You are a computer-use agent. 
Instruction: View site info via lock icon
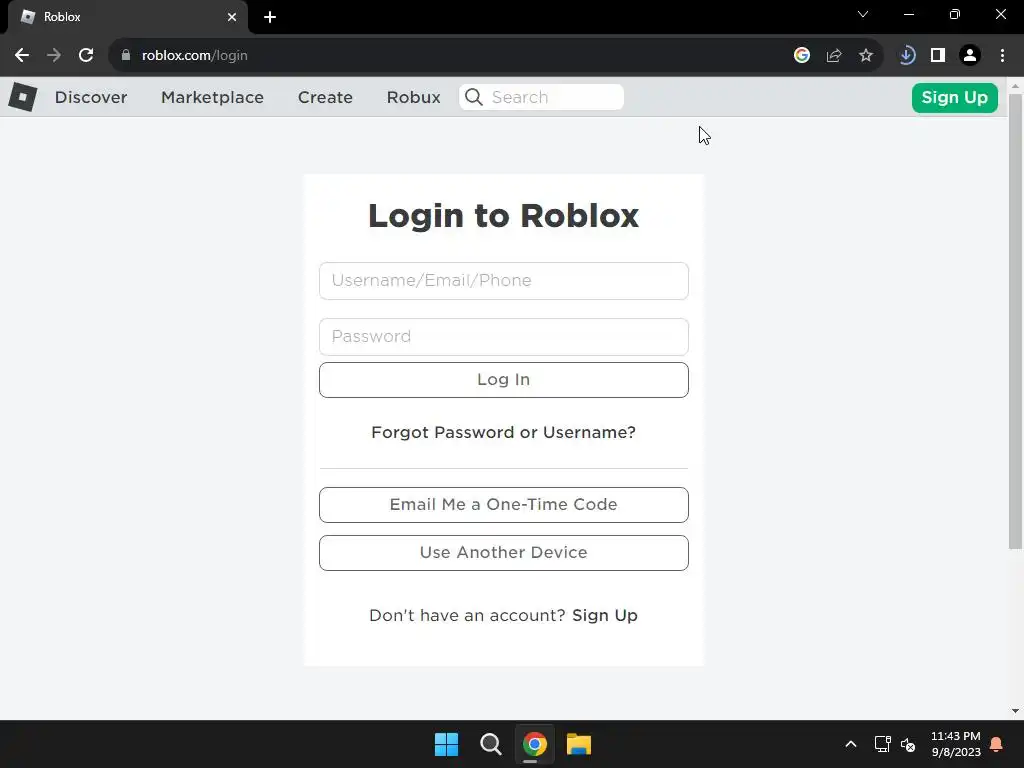(x=126, y=56)
